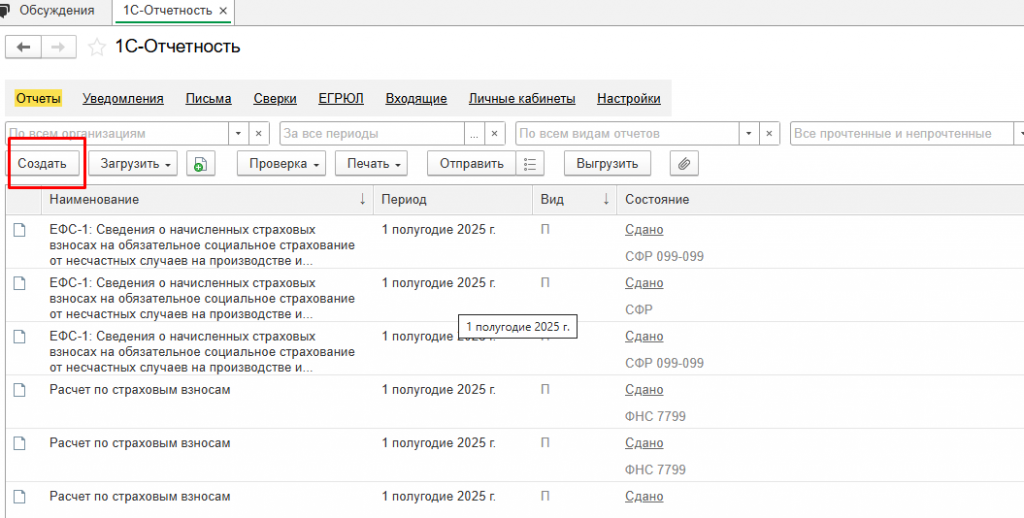The image size is (1024, 518).
Task: Close the 1С-Отчетность tab
Action: (x=223, y=11)
